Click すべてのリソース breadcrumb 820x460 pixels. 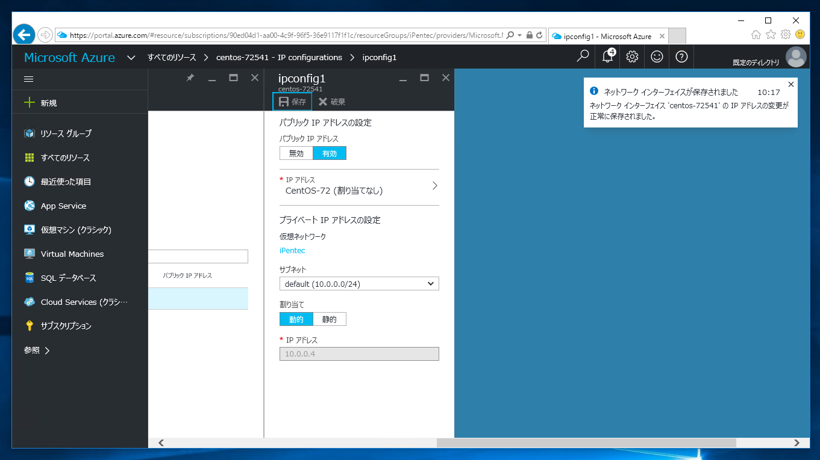pyautogui.click(x=172, y=58)
